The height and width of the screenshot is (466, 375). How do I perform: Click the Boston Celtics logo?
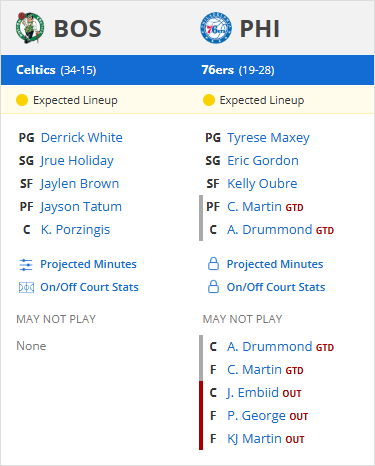[30, 28]
